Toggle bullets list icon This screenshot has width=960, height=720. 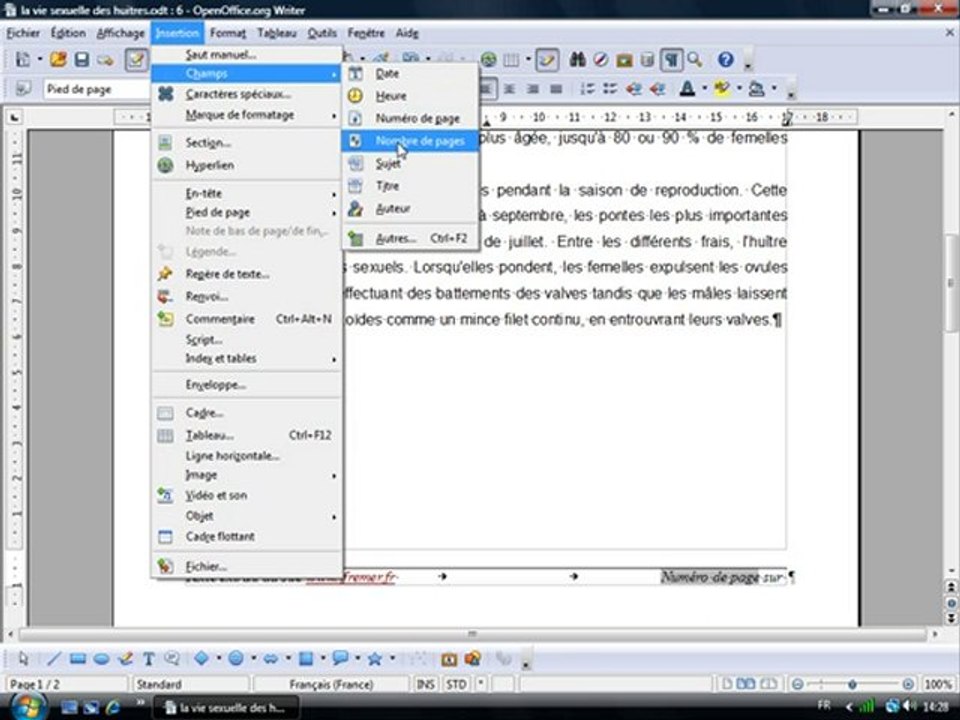610,89
